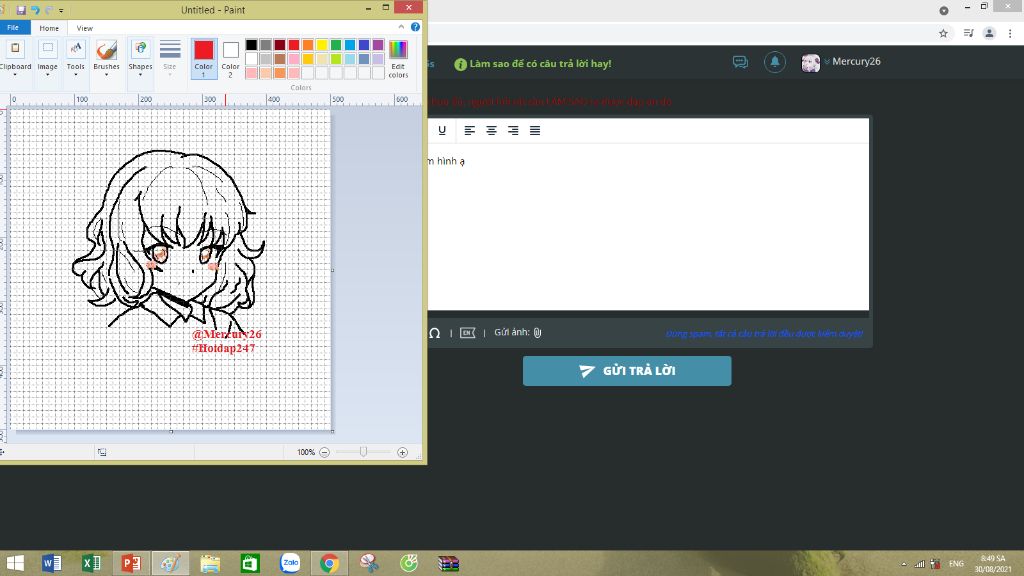Open the Edit colors dialog
The height and width of the screenshot is (576, 1024).
tap(398, 58)
